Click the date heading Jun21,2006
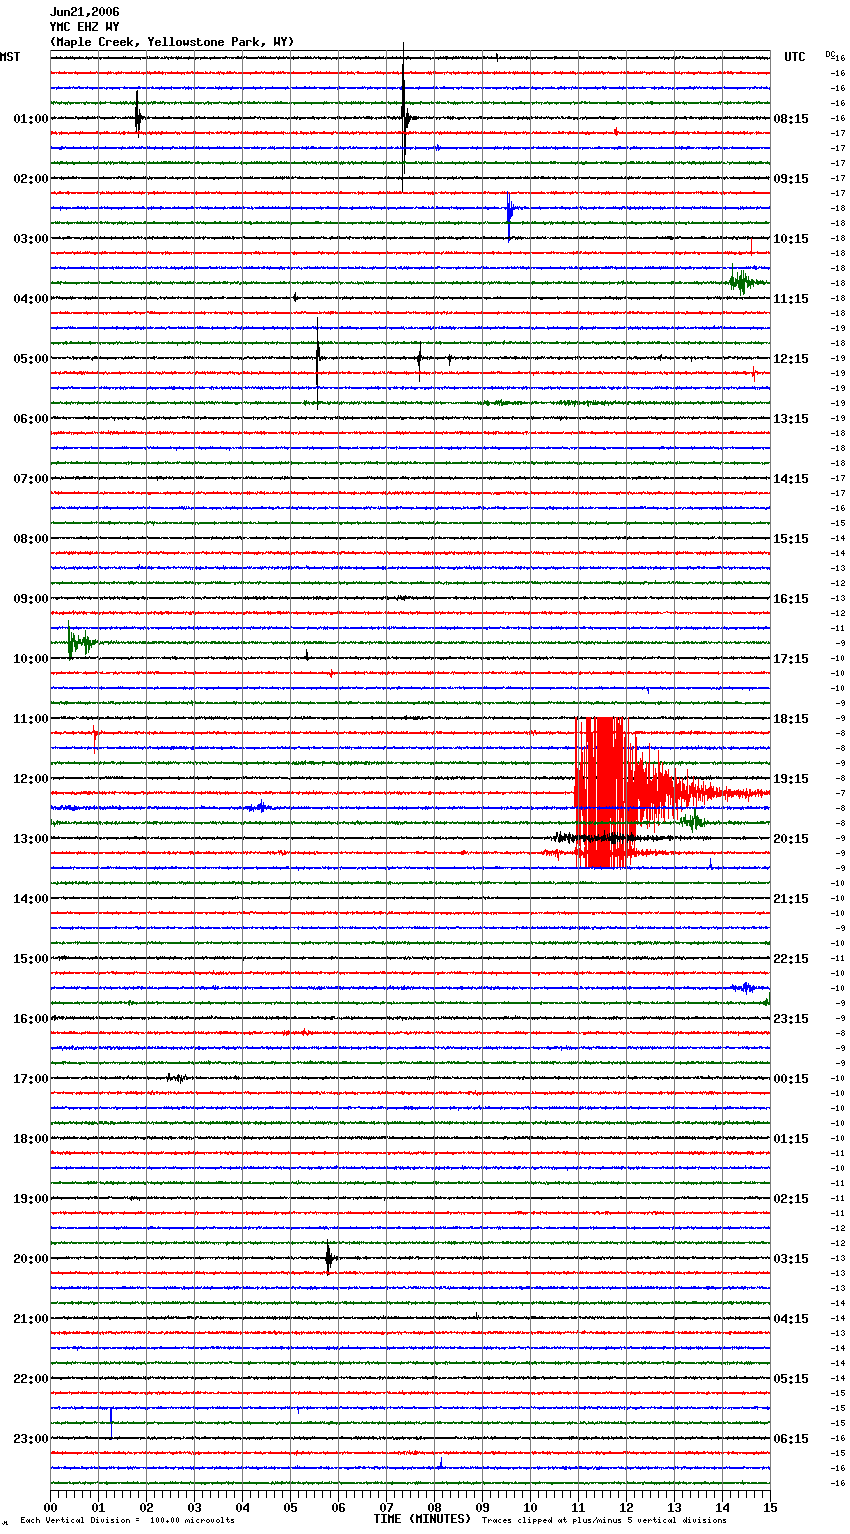Image resolution: width=850 pixels, height=1534 pixels. click(x=84, y=12)
